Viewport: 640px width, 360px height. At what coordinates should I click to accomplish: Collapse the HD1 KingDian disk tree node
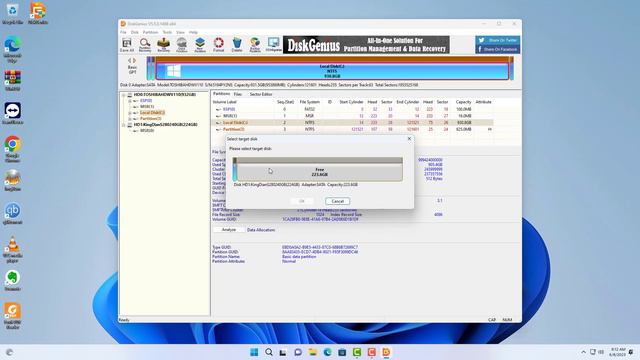[x=124, y=125]
